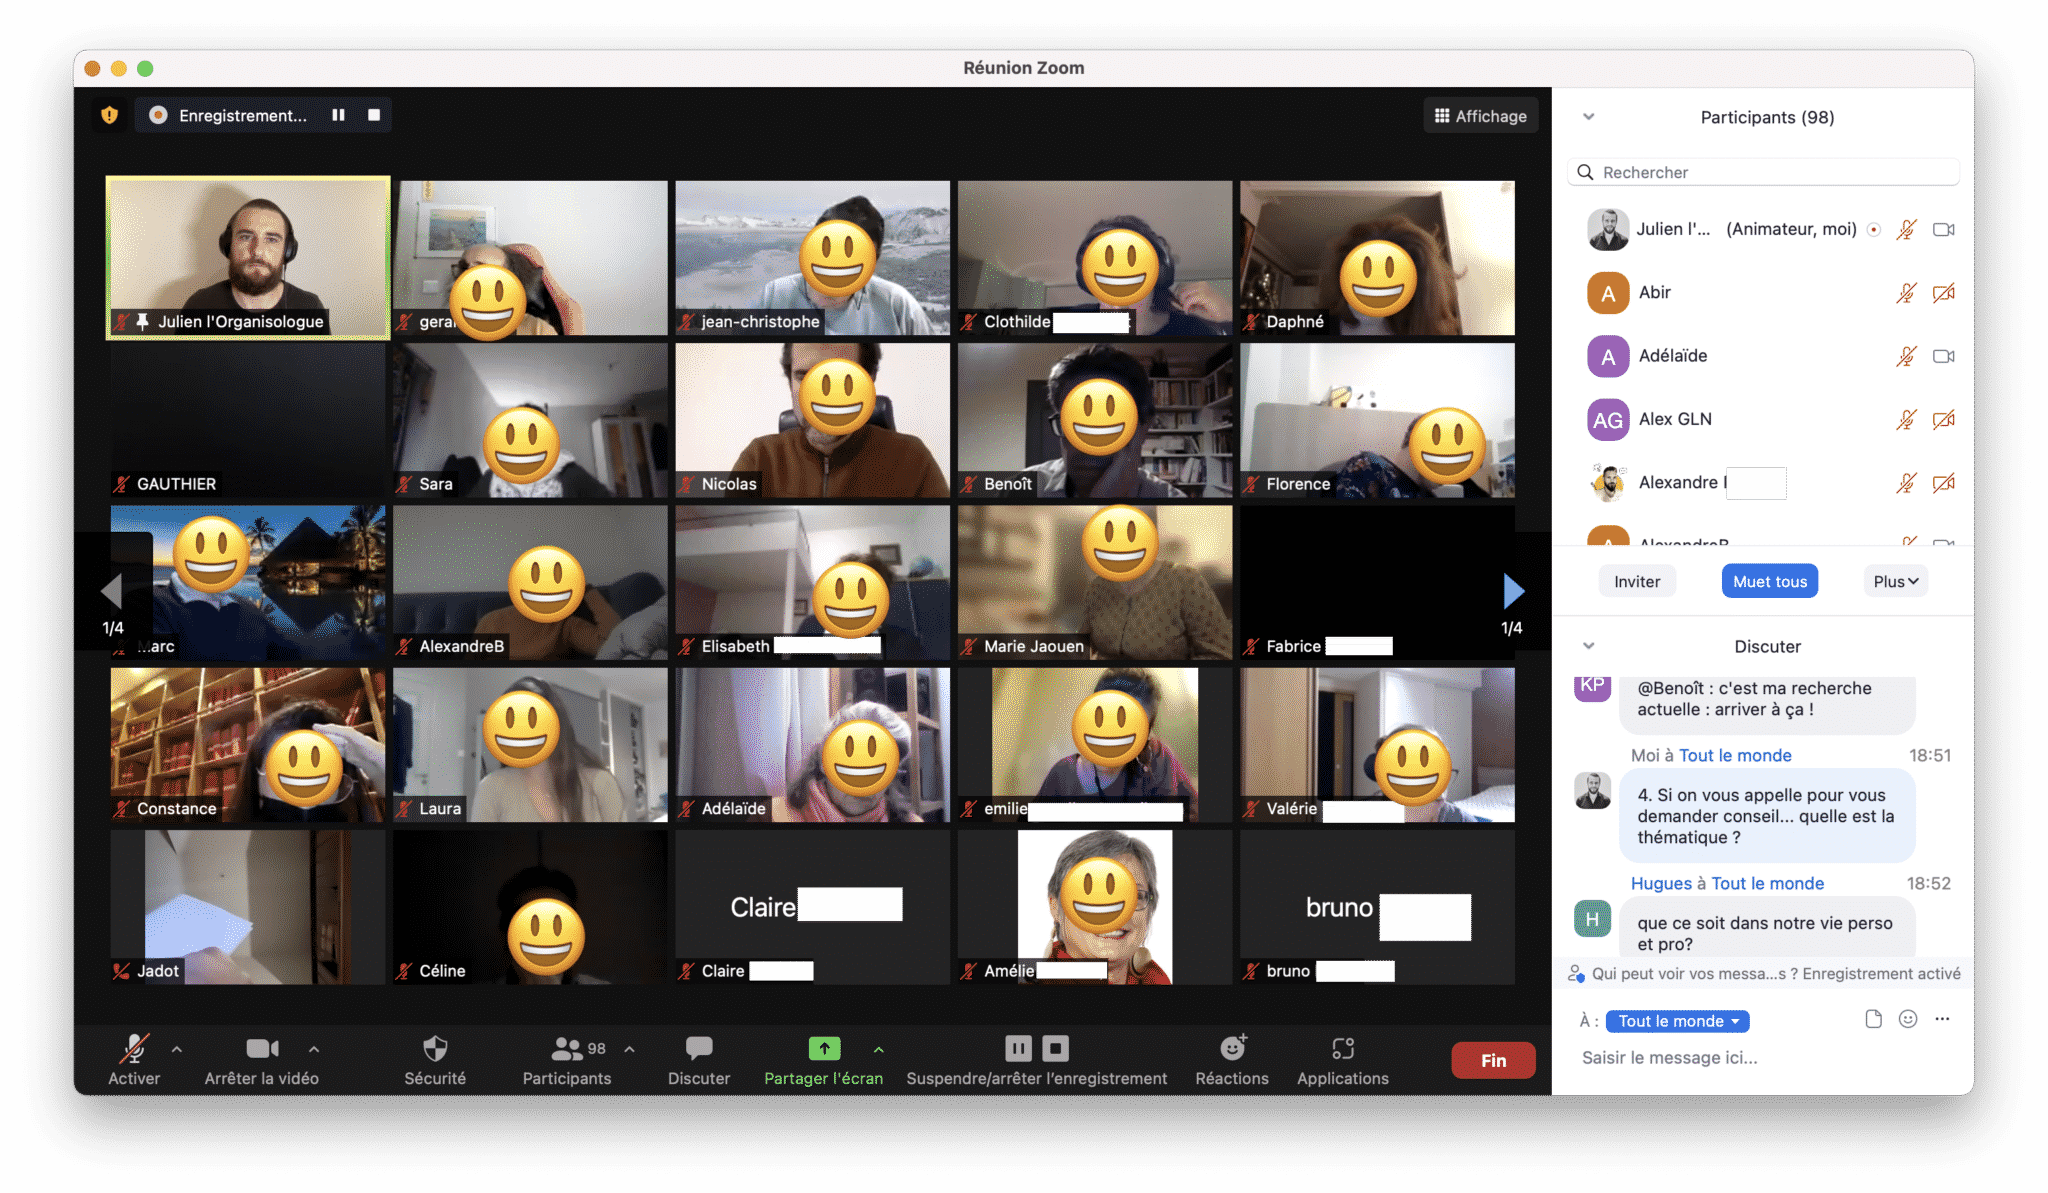Toggle camera with Arrêter la vidéo
Screen dimensions: 2048x1193
pyautogui.click(x=262, y=1049)
